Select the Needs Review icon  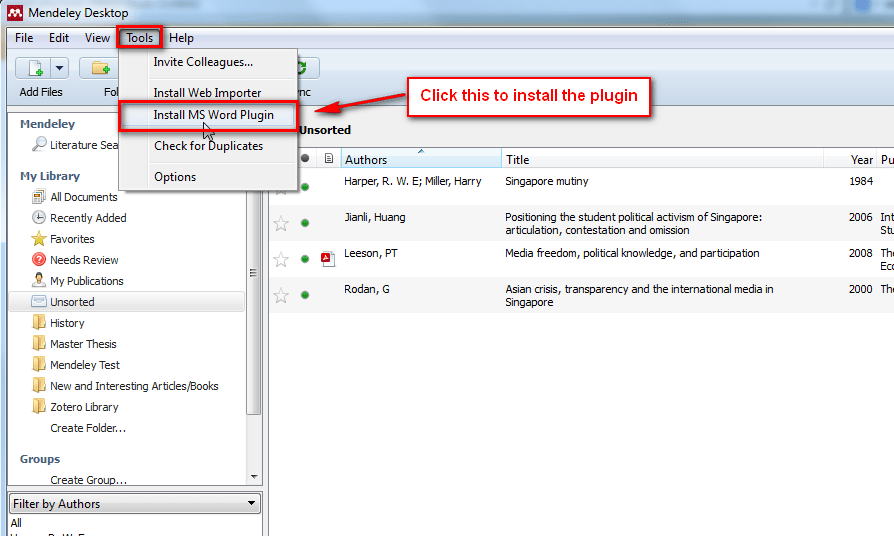pos(39,260)
